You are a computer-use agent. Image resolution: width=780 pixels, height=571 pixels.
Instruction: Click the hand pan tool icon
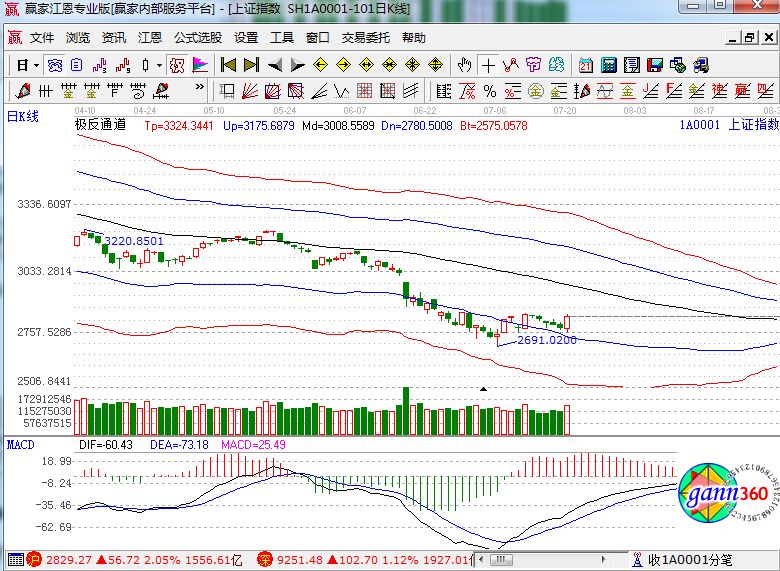pyautogui.click(x=464, y=65)
